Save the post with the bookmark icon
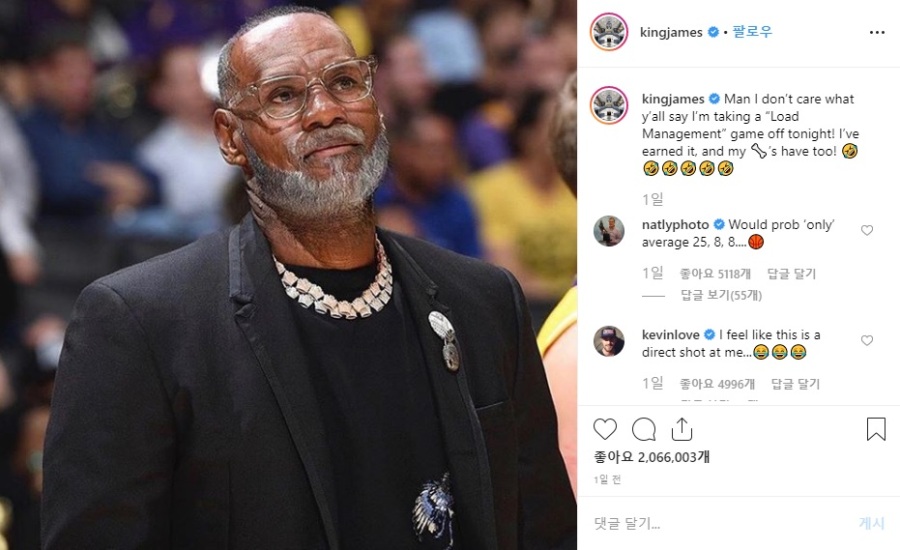Screen dimensions: 900x550 pos(876,429)
